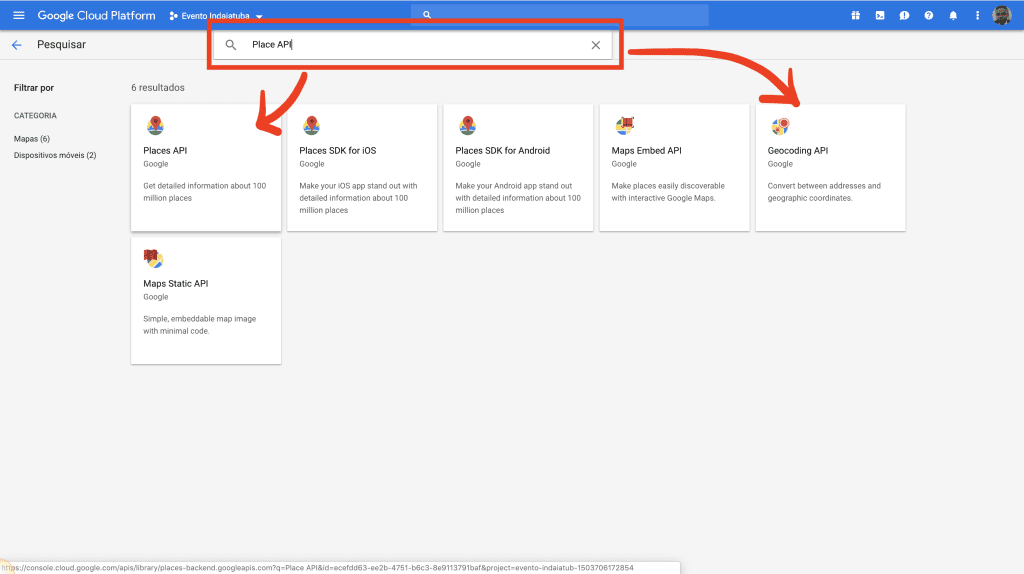Go back using the left arrow
This screenshot has height=574, width=1024.
16,45
